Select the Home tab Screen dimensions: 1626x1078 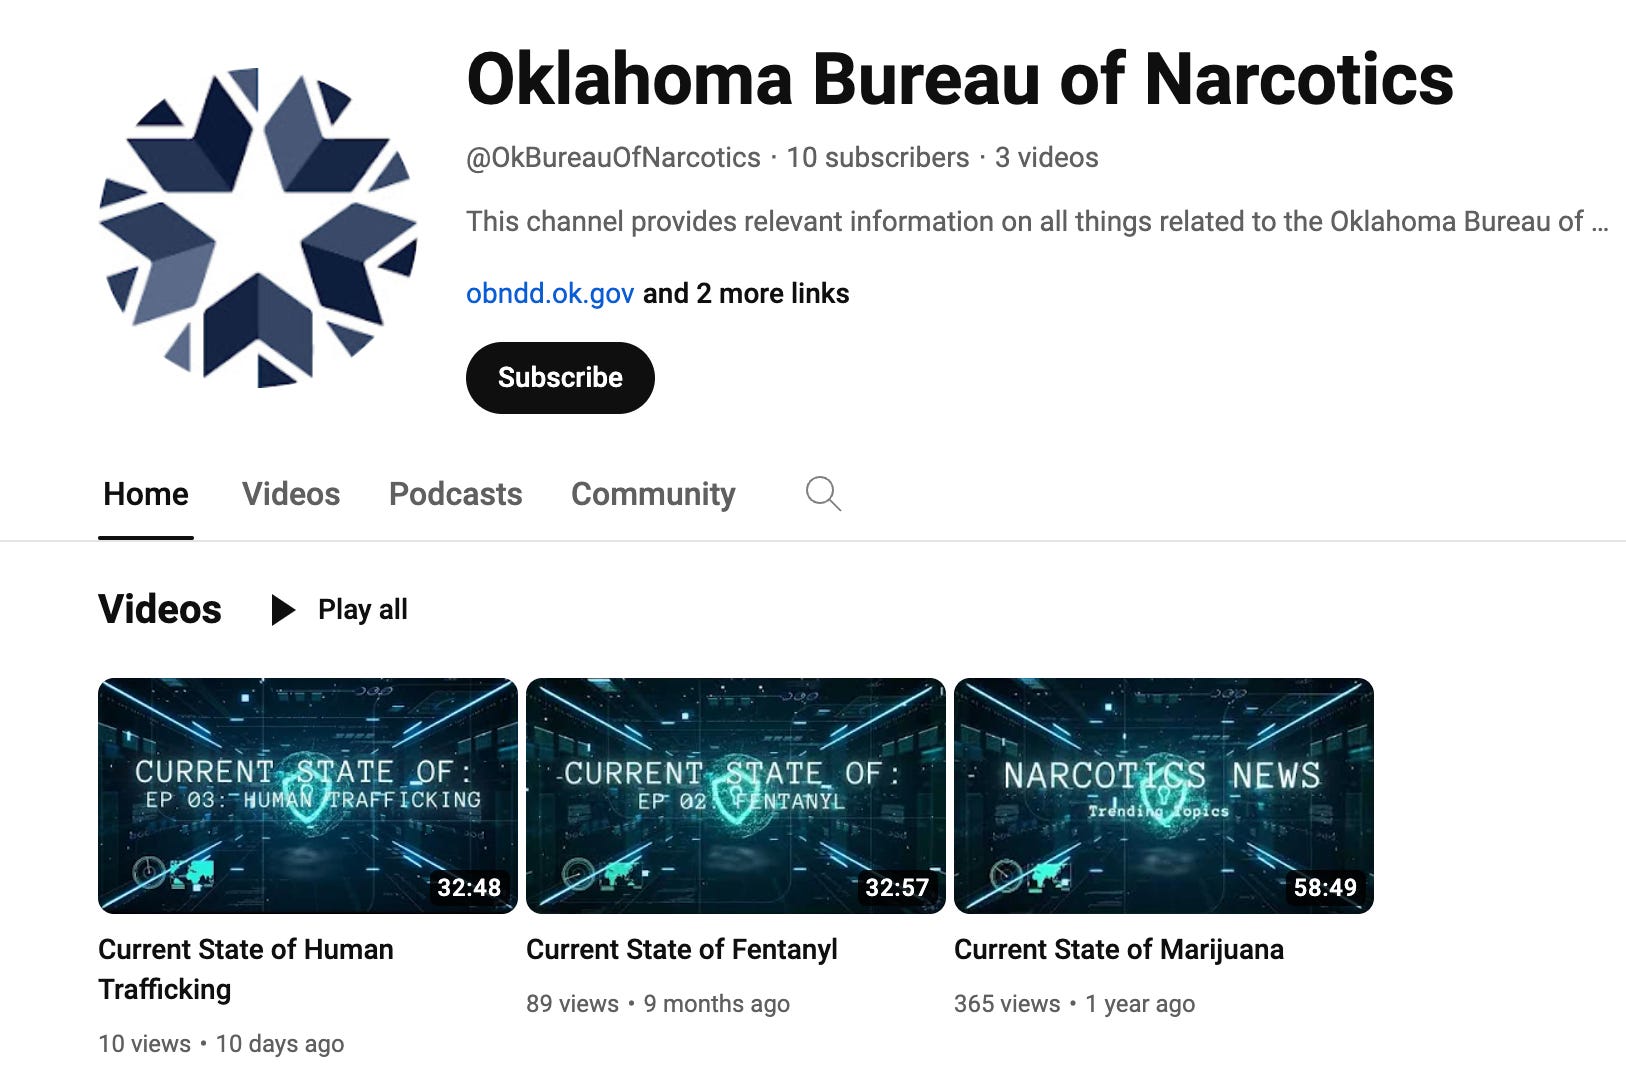click(x=146, y=494)
